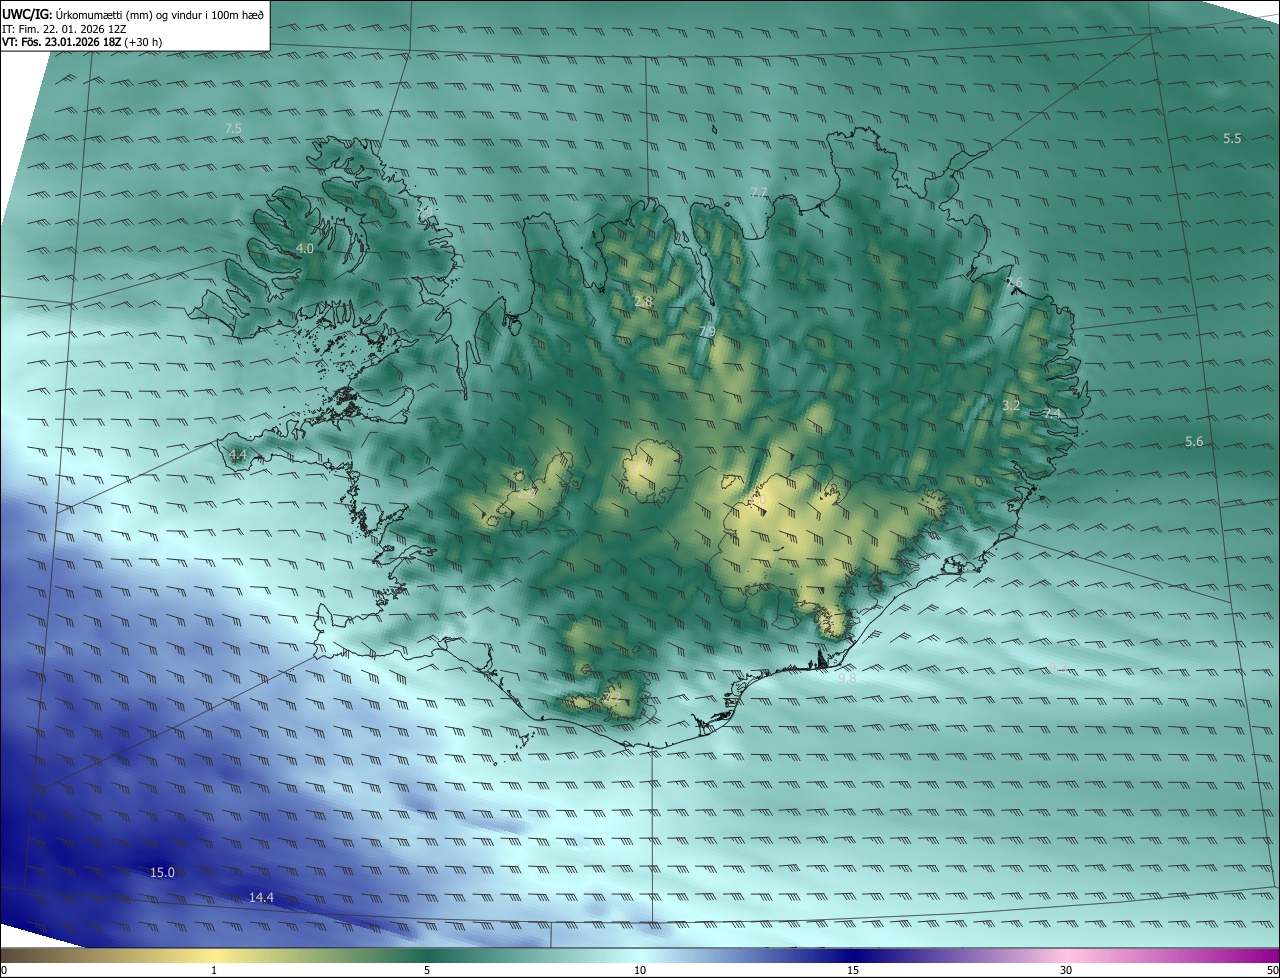Click the '4.0' value in the Westfjords

pos(305,248)
